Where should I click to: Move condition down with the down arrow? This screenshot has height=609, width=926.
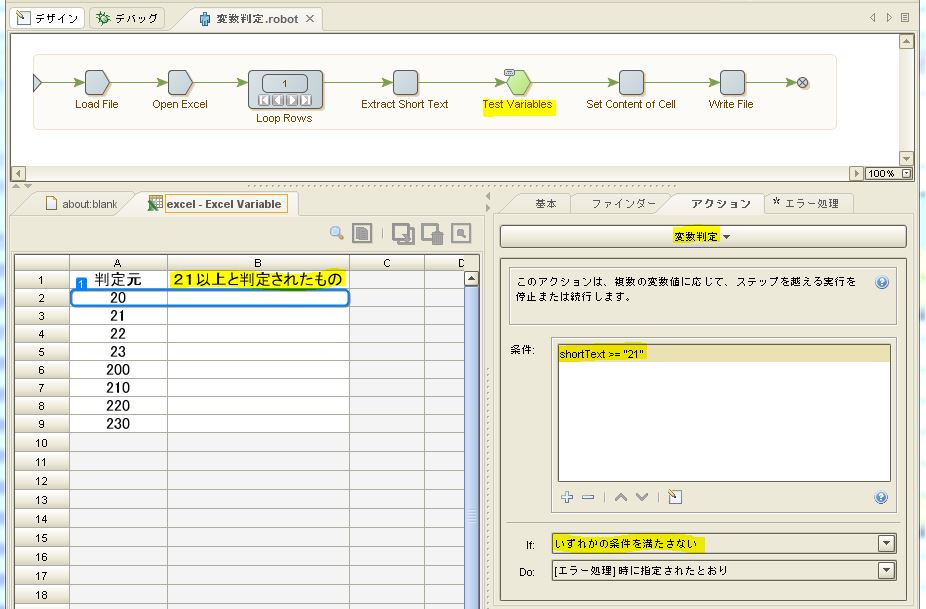642,497
